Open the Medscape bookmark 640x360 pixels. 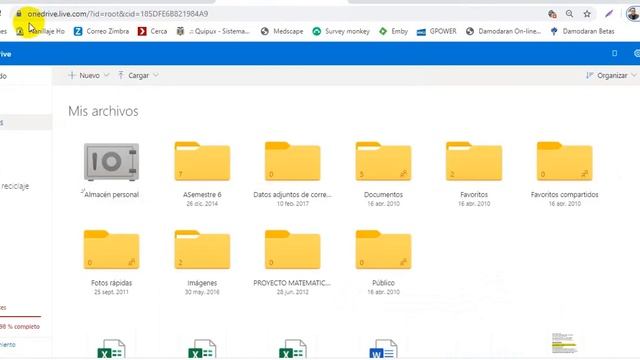pos(282,31)
